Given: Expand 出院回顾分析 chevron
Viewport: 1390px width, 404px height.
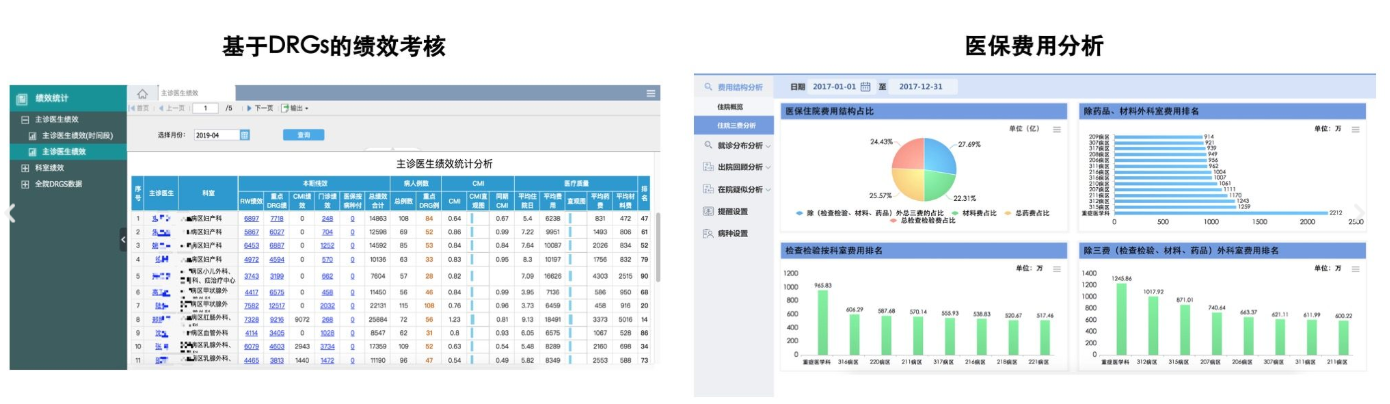Looking at the screenshot, I should 766,168.
